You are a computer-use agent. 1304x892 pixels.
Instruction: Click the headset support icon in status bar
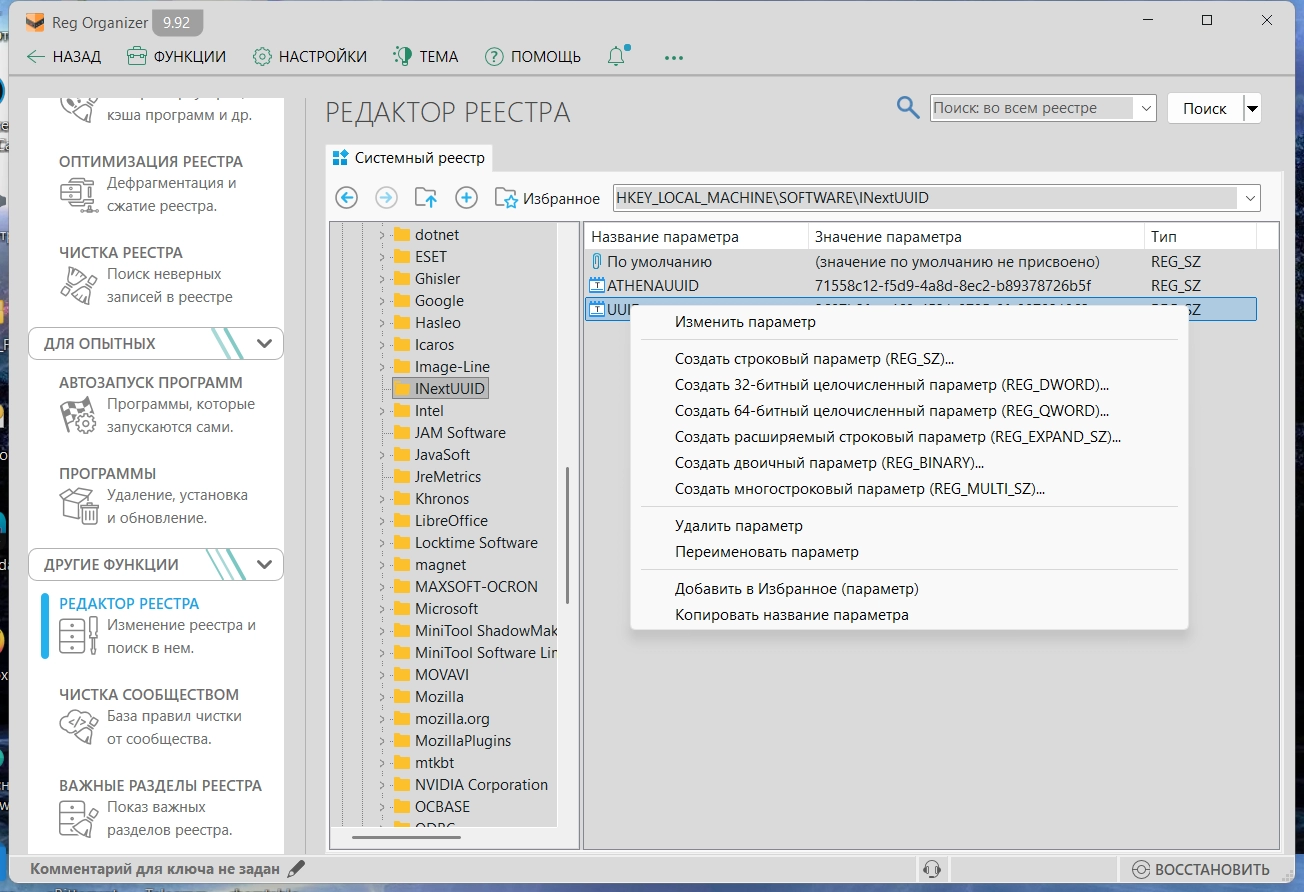pyautogui.click(x=932, y=869)
